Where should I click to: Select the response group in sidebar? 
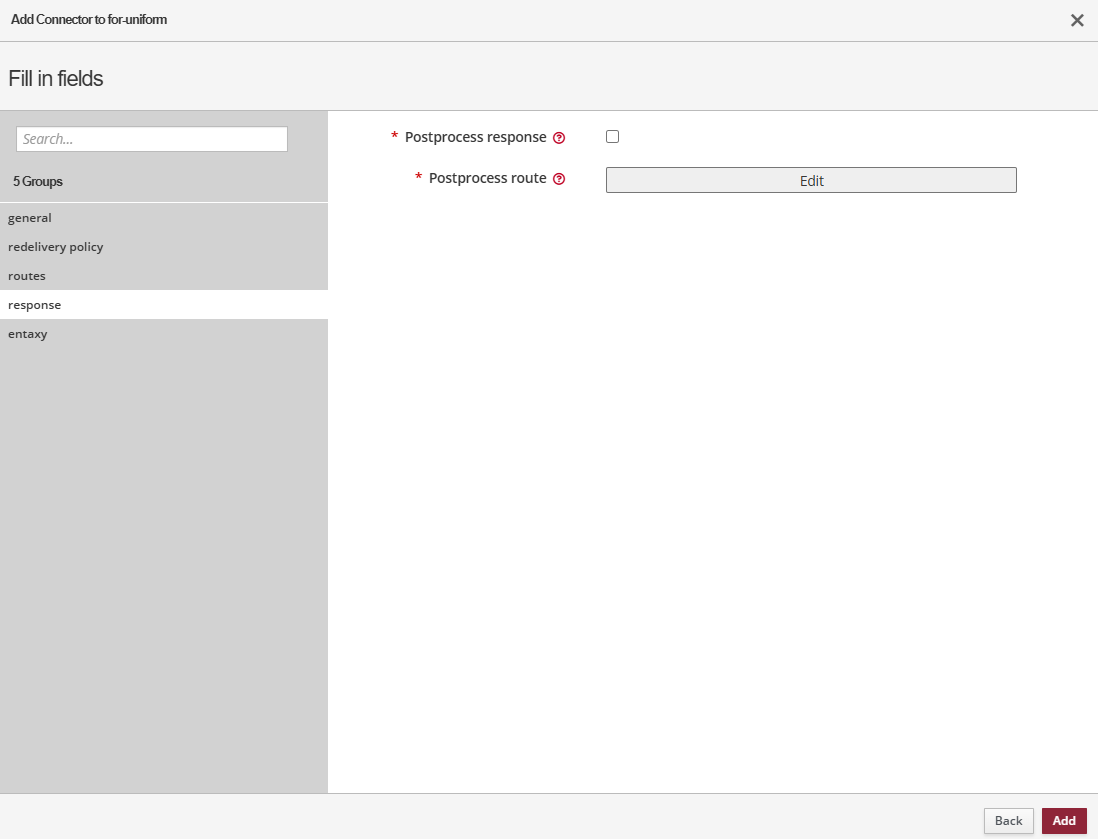click(35, 305)
